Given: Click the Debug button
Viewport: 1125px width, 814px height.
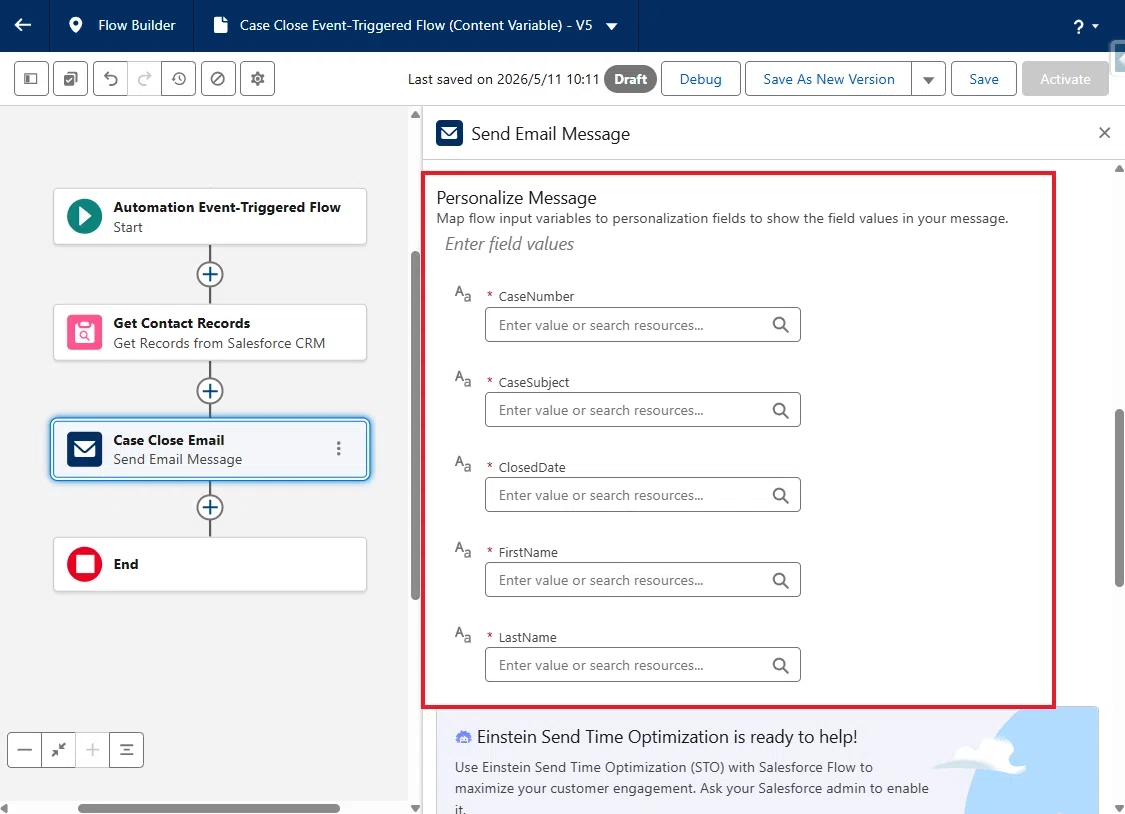Looking at the screenshot, I should (700, 79).
